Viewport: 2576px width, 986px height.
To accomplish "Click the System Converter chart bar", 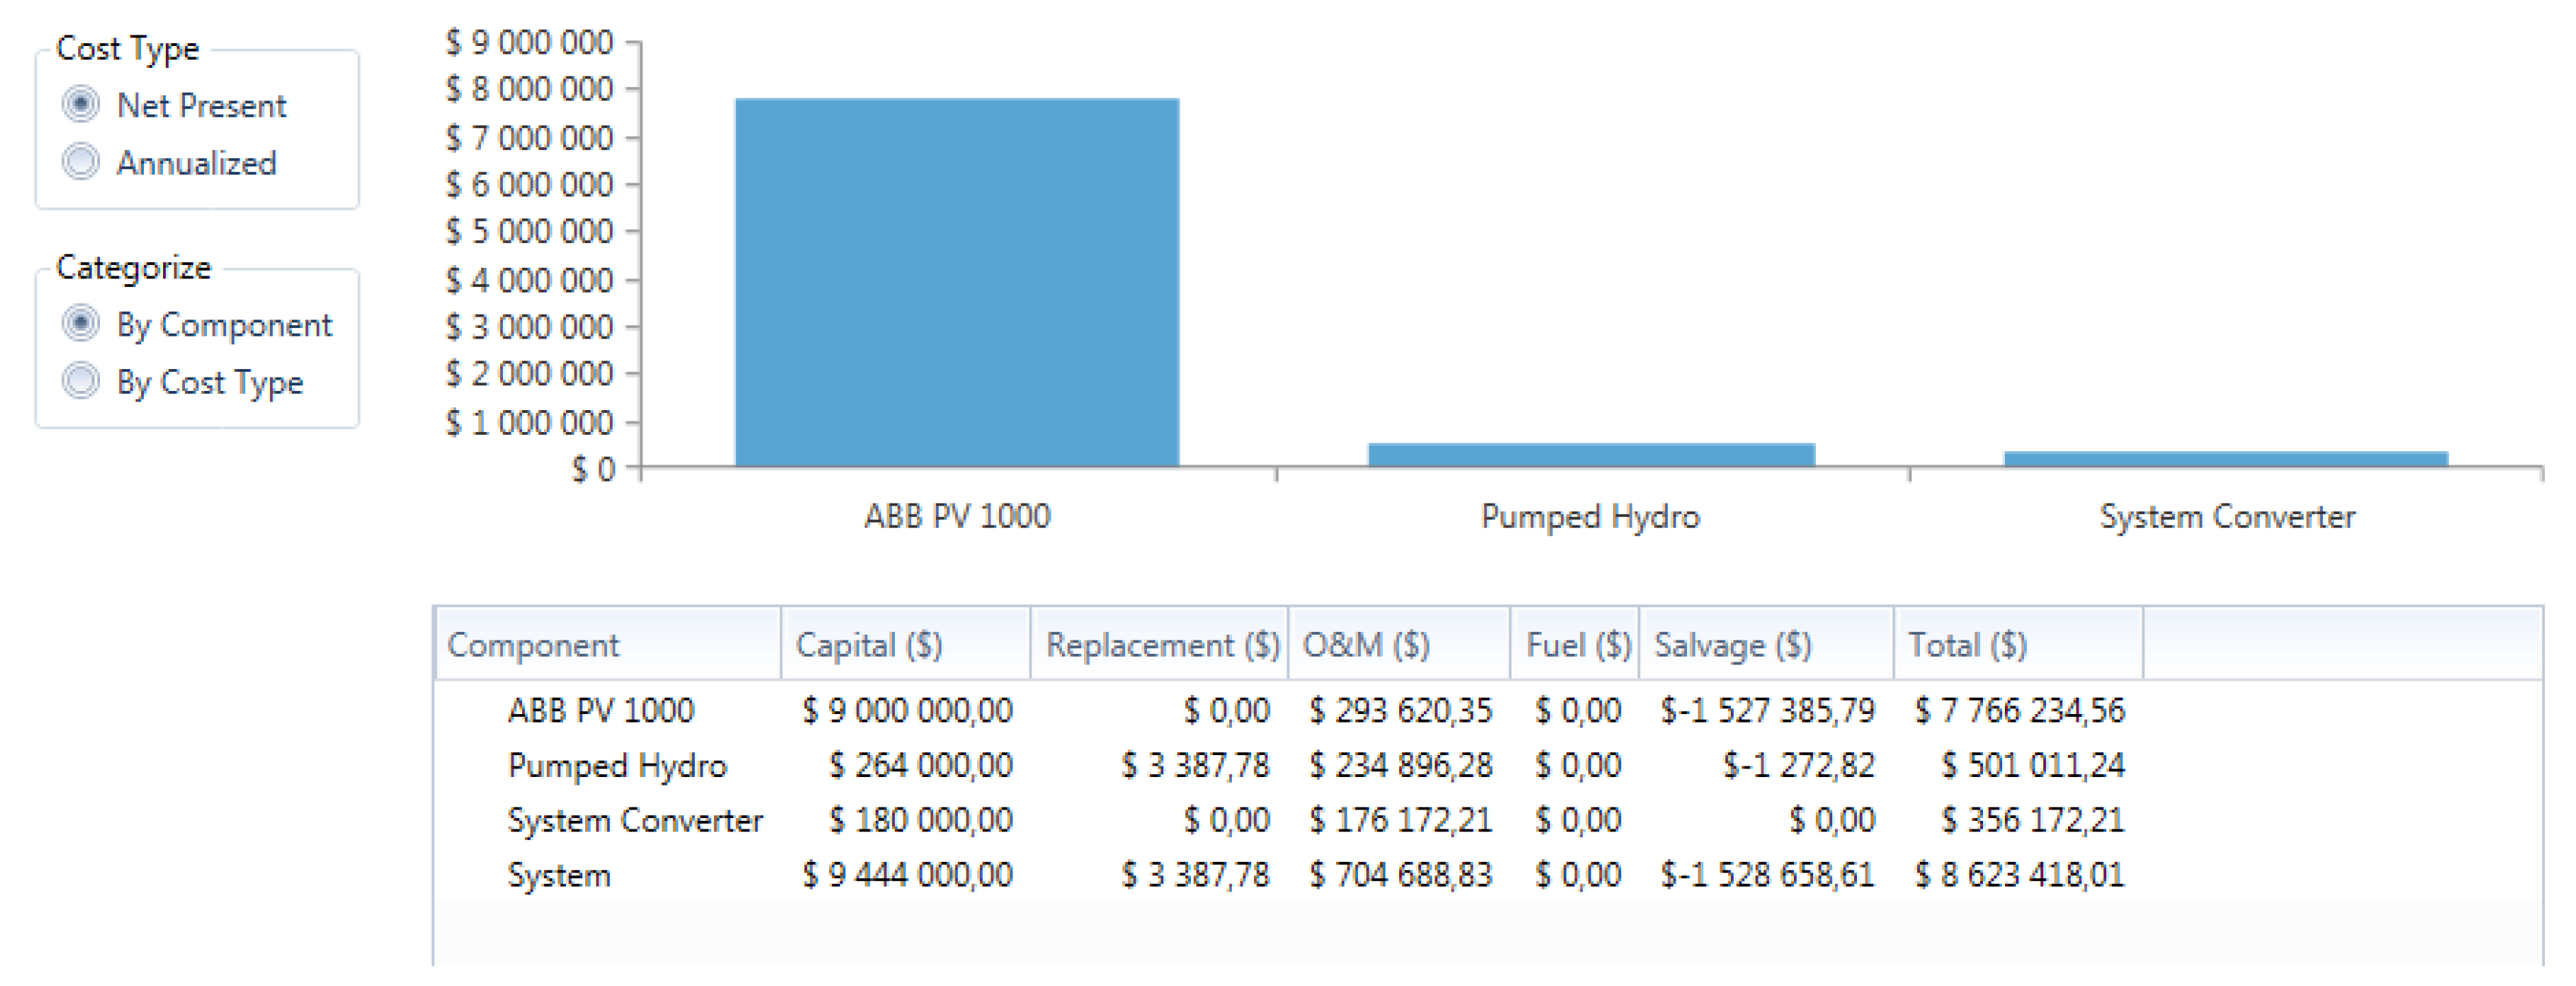I will click(x=2226, y=459).
